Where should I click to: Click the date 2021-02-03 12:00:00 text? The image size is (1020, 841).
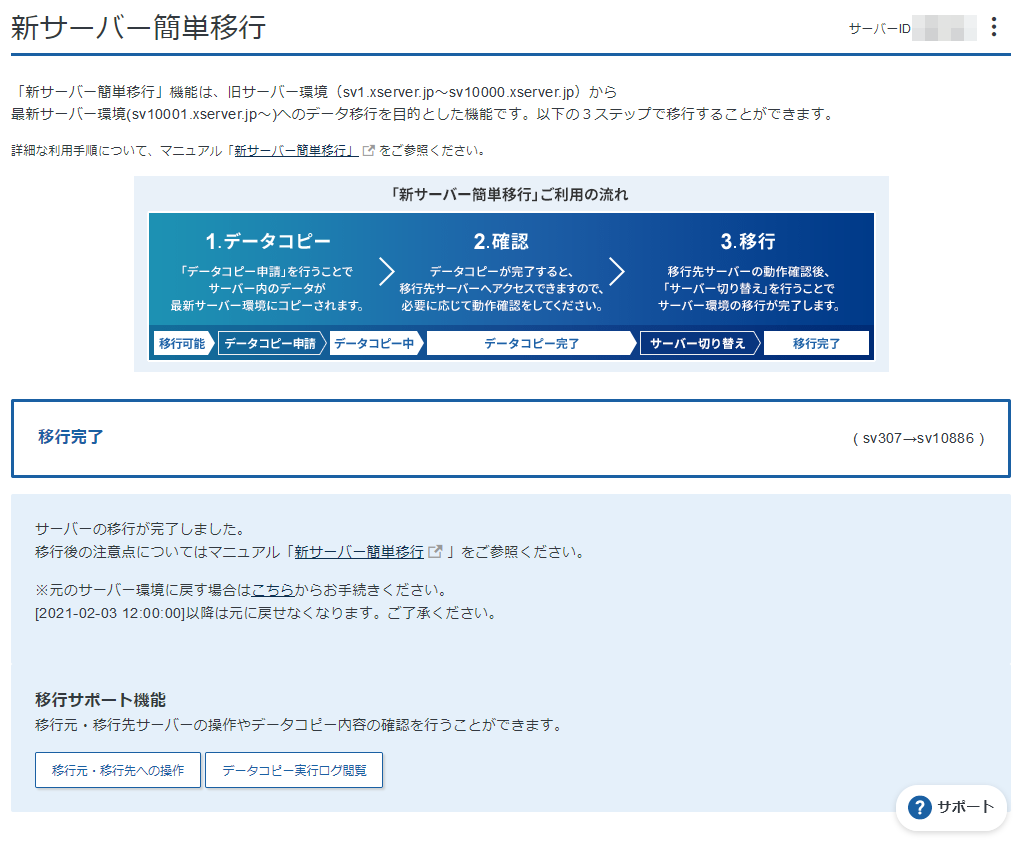110,613
